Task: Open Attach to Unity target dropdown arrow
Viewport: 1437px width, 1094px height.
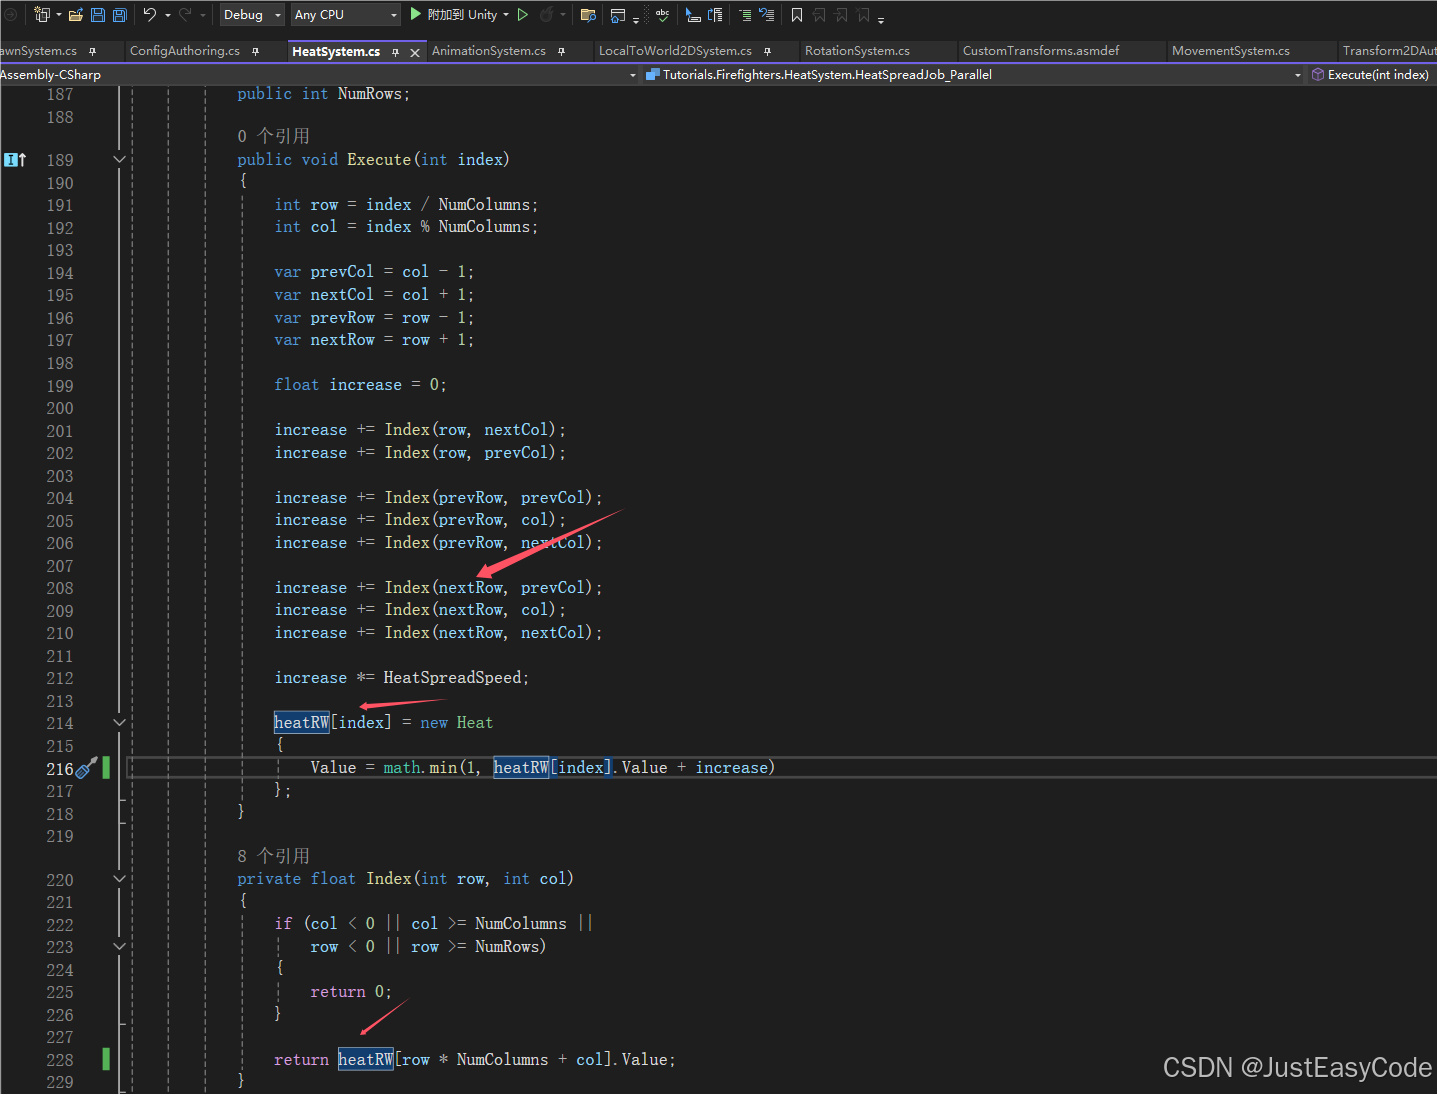Action: (506, 14)
